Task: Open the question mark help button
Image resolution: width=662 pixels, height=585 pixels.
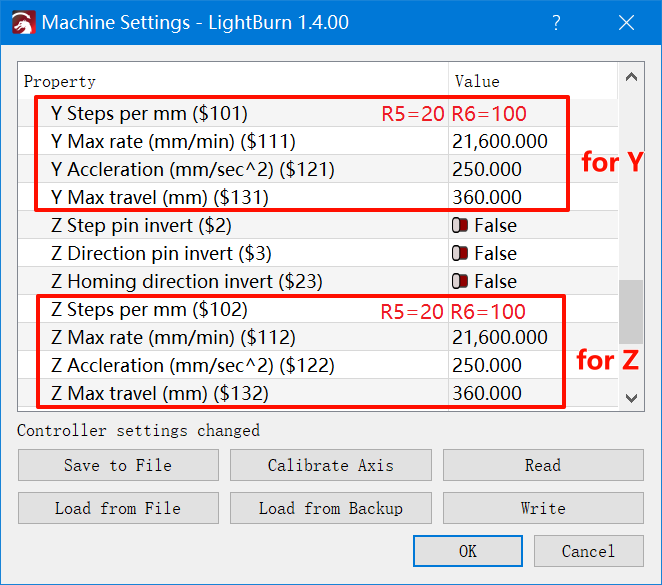Action: tap(556, 22)
